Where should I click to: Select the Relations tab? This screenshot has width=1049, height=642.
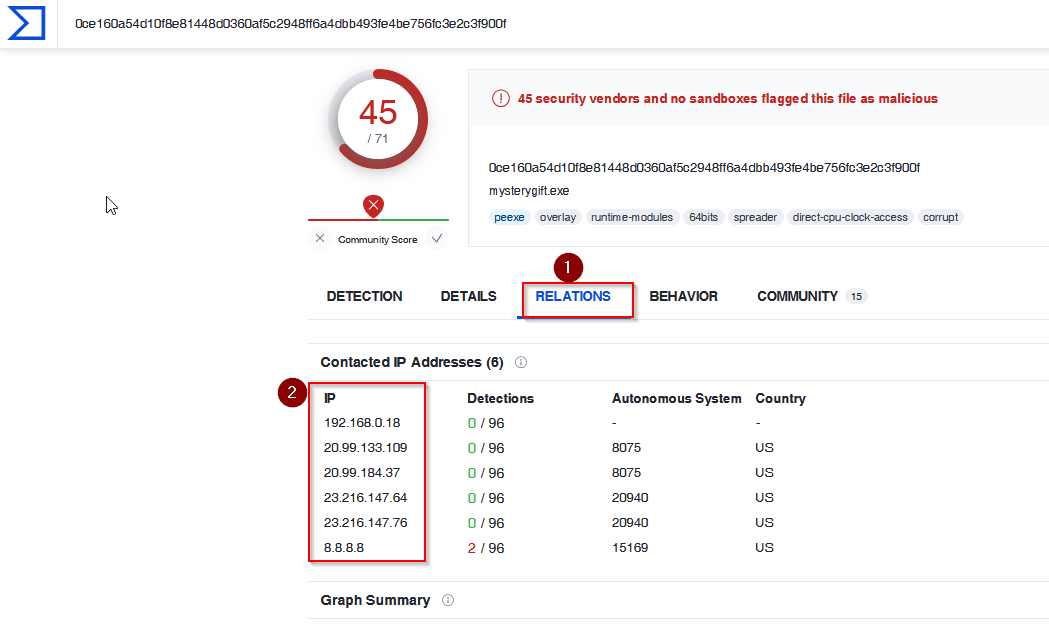(x=573, y=296)
